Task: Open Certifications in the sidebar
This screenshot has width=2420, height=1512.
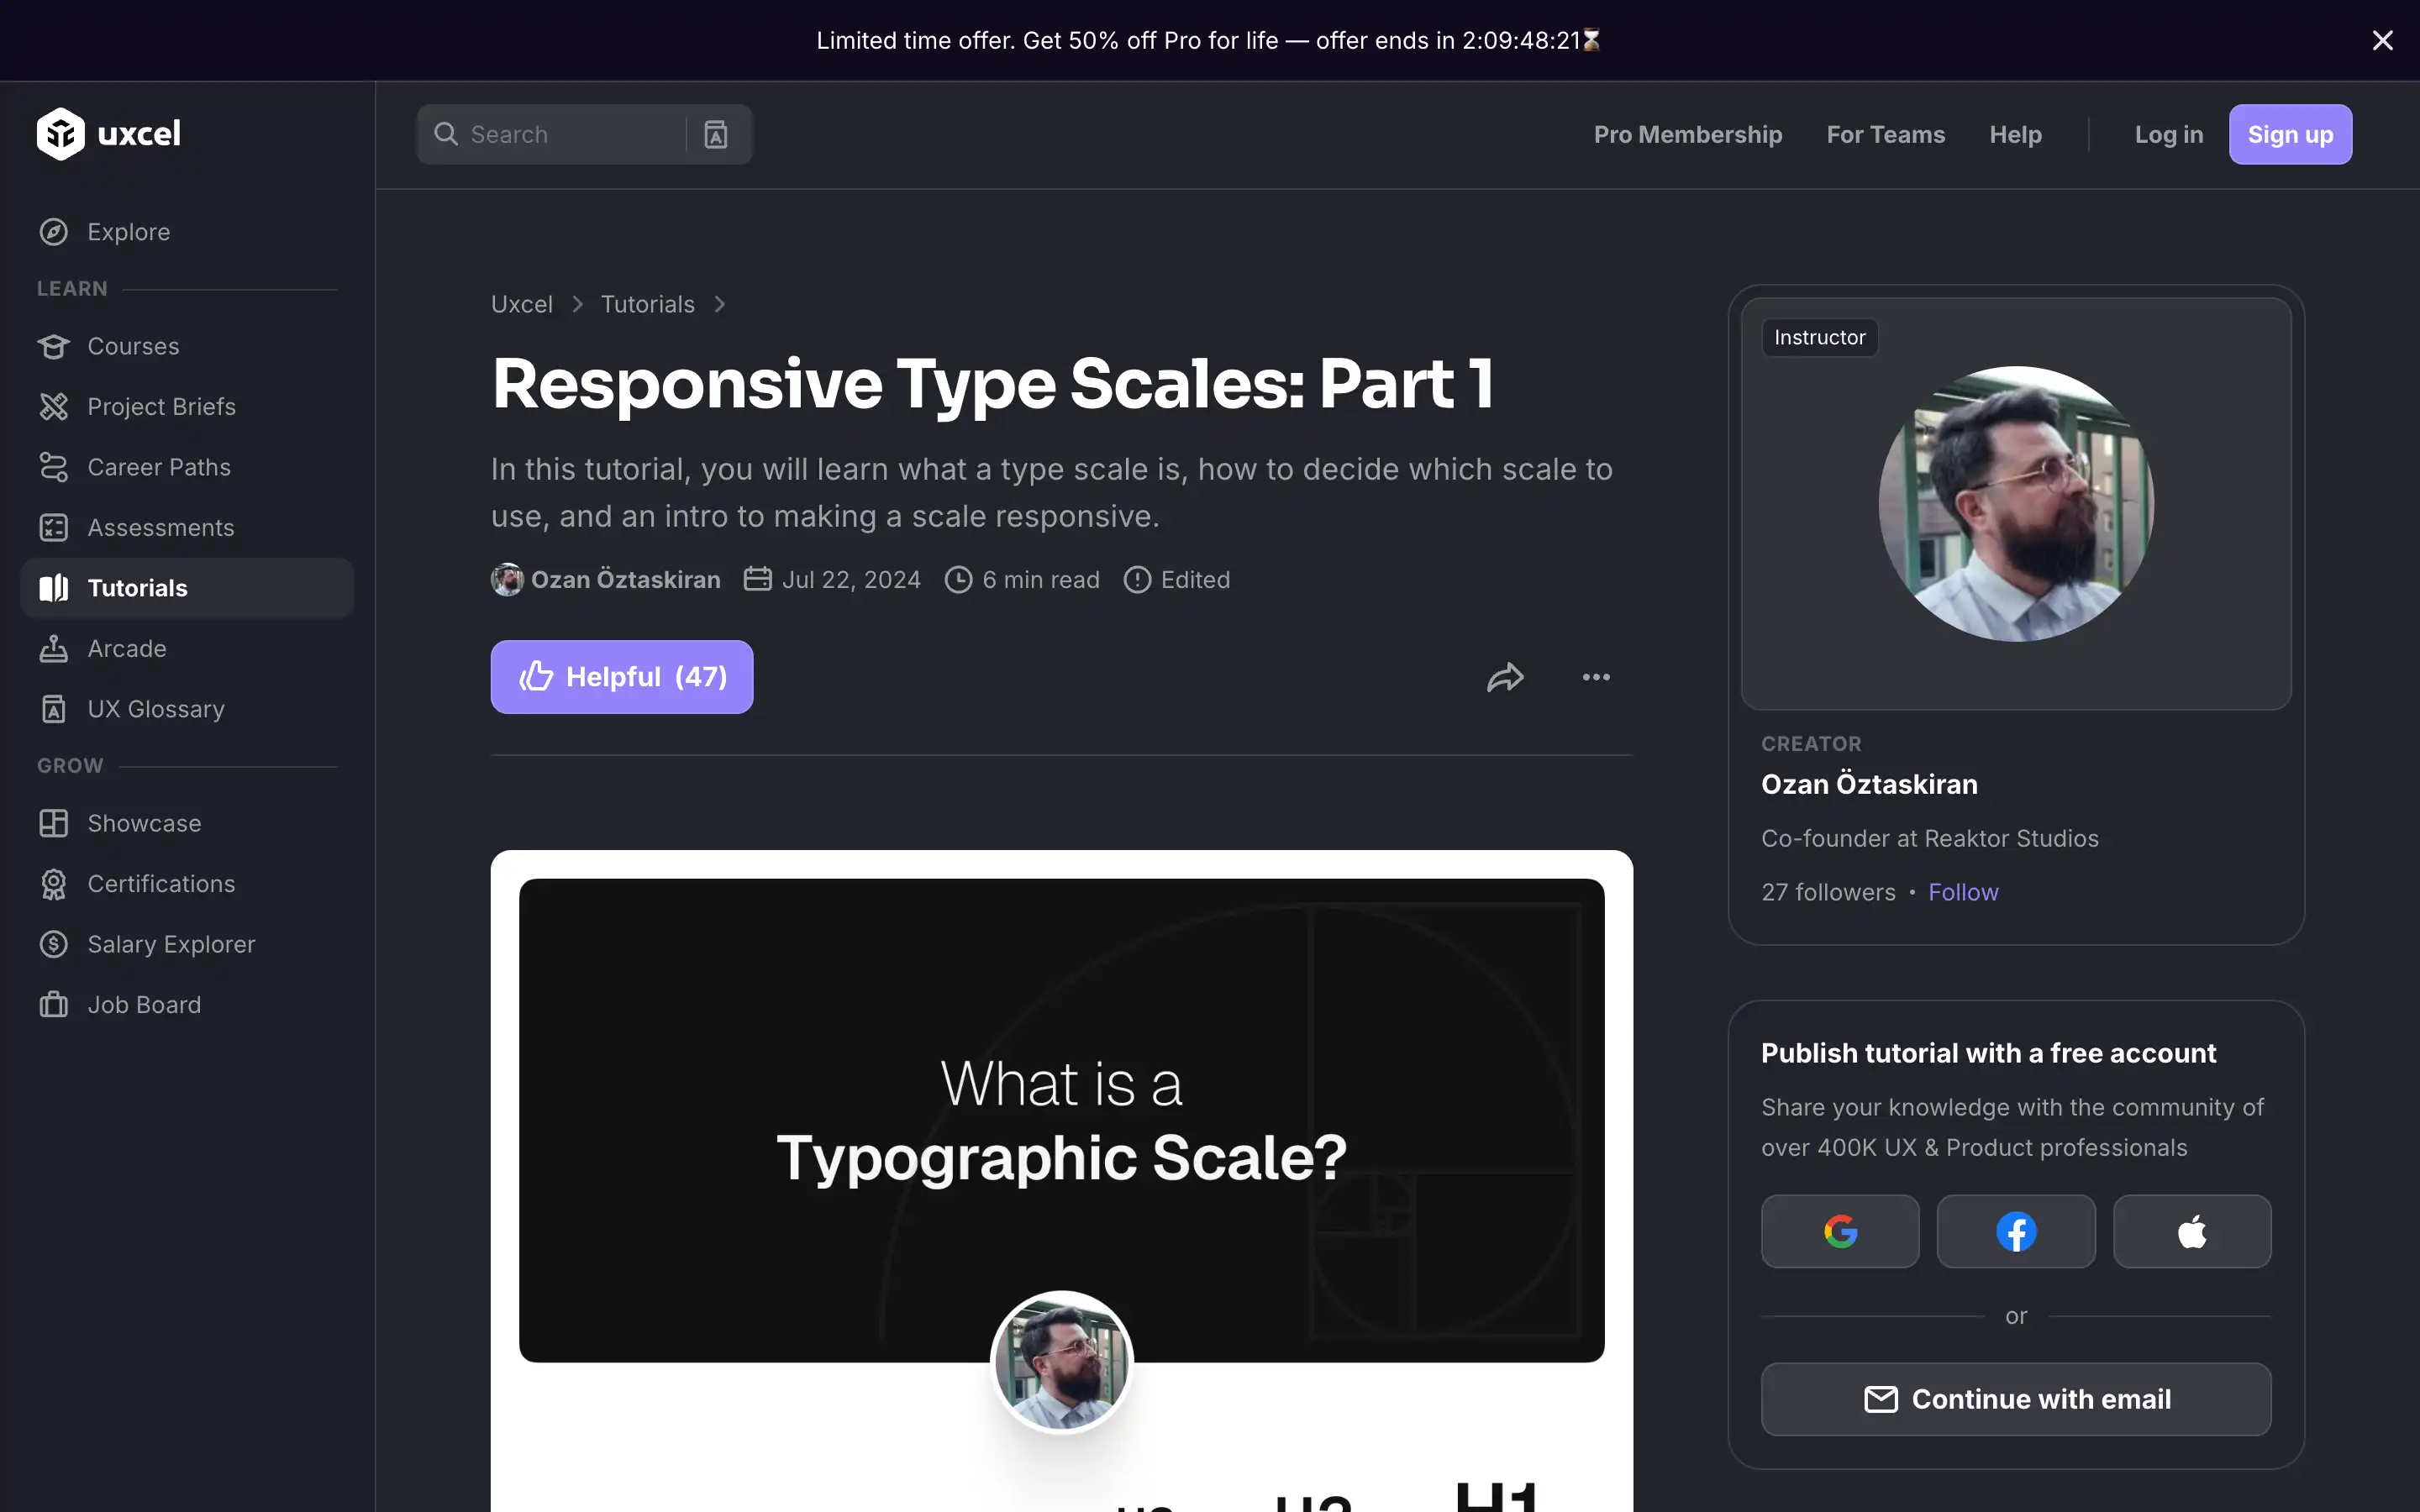Action: click(x=187, y=884)
